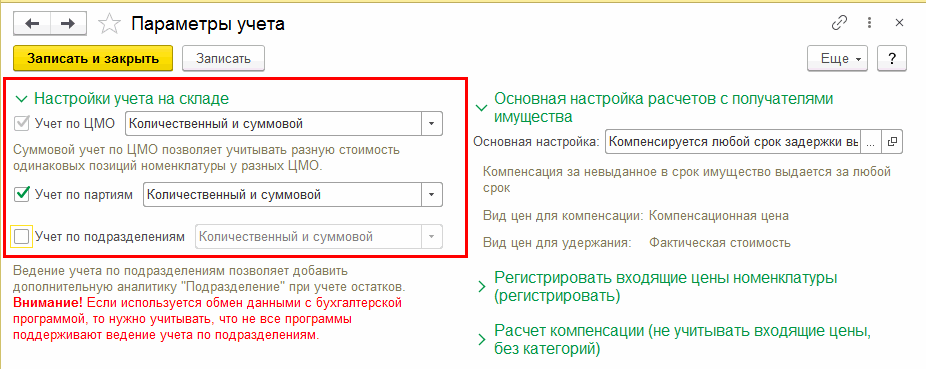Click Учет по ЦМО value field
Viewport: 926px width, 369px height.
(x=273, y=123)
